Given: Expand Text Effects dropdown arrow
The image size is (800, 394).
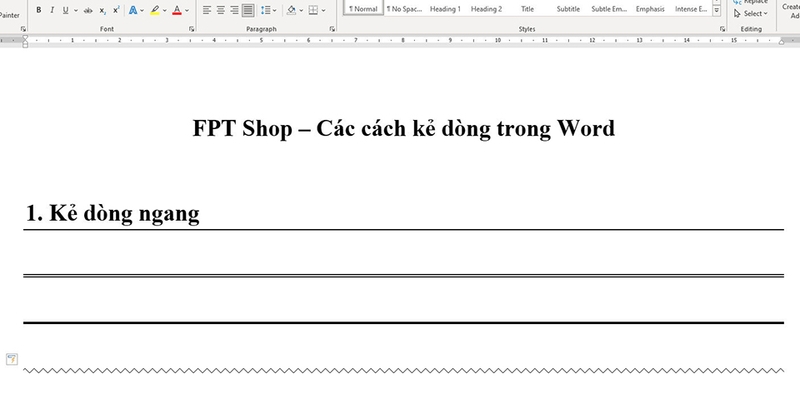Looking at the screenshot, I should (x=142, y=10).
